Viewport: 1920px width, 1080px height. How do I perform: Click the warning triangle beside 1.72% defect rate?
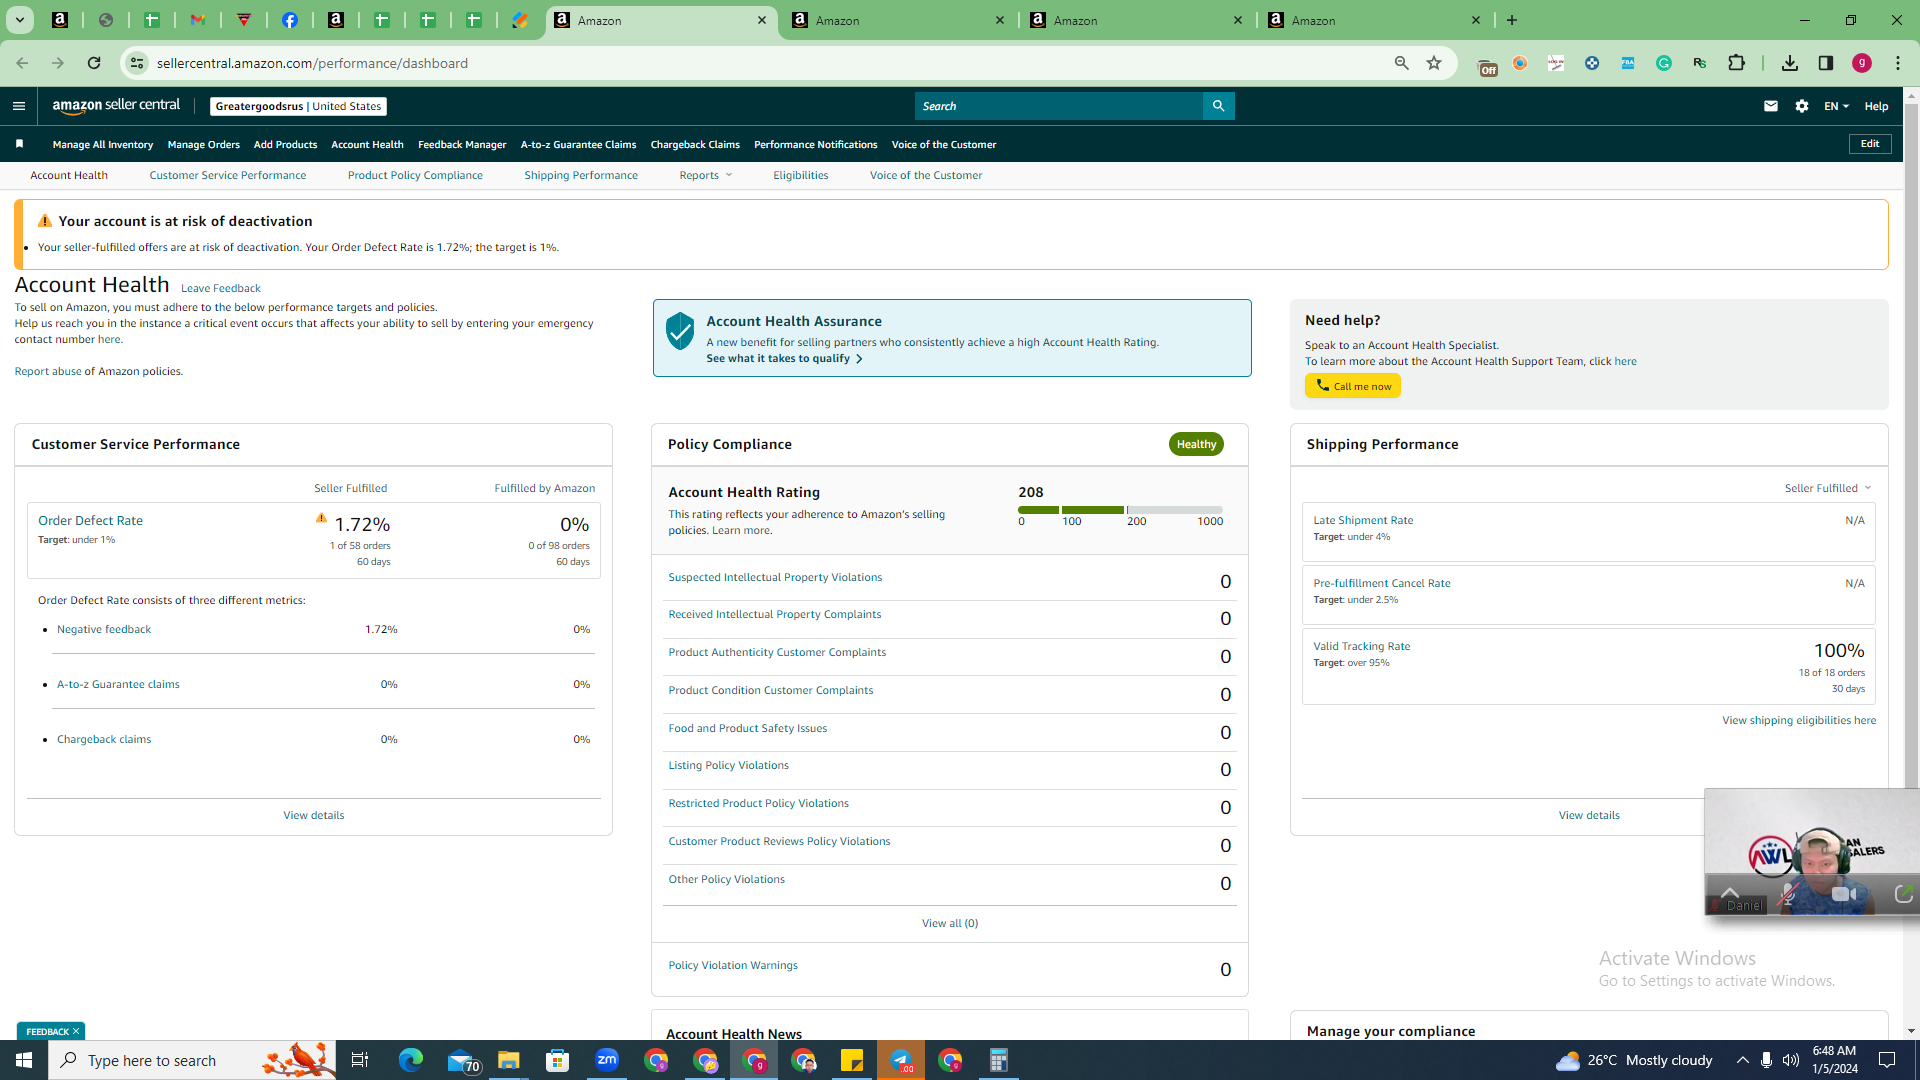(x=321, y=518)
